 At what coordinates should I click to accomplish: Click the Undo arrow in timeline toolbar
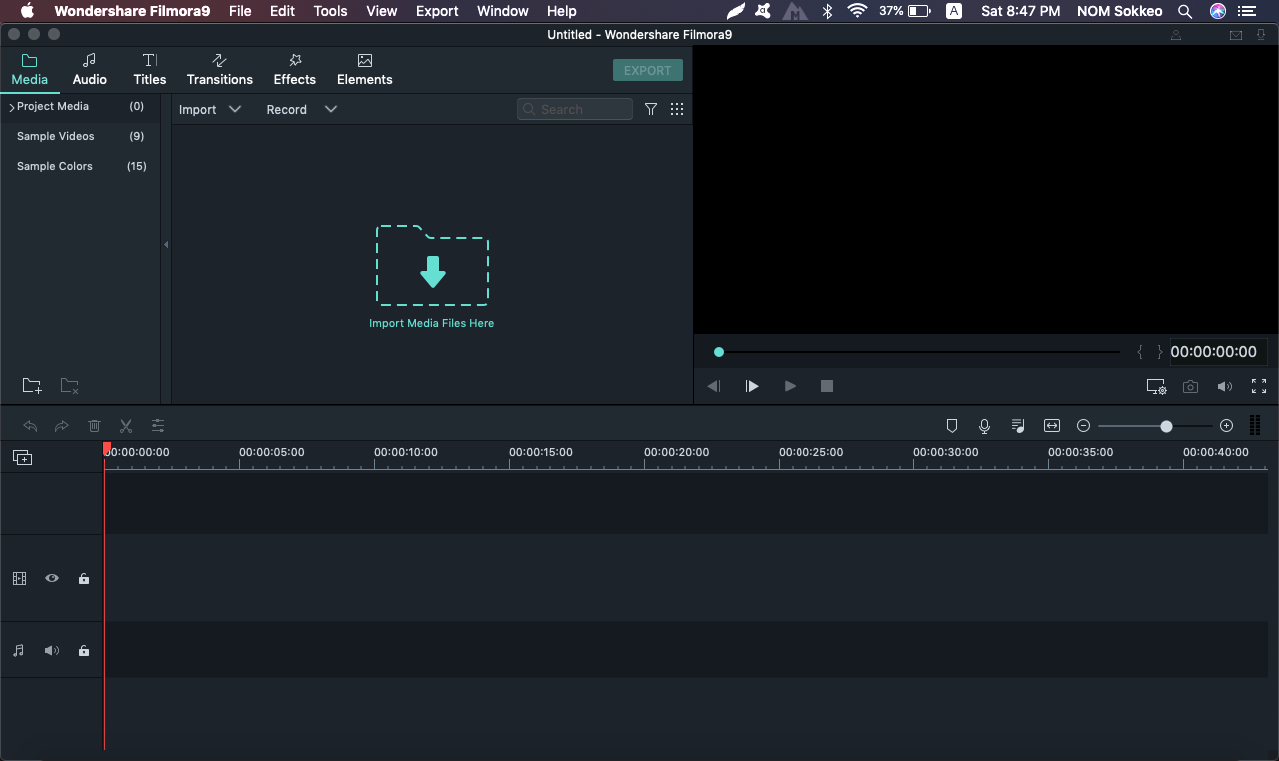point(31,426)
